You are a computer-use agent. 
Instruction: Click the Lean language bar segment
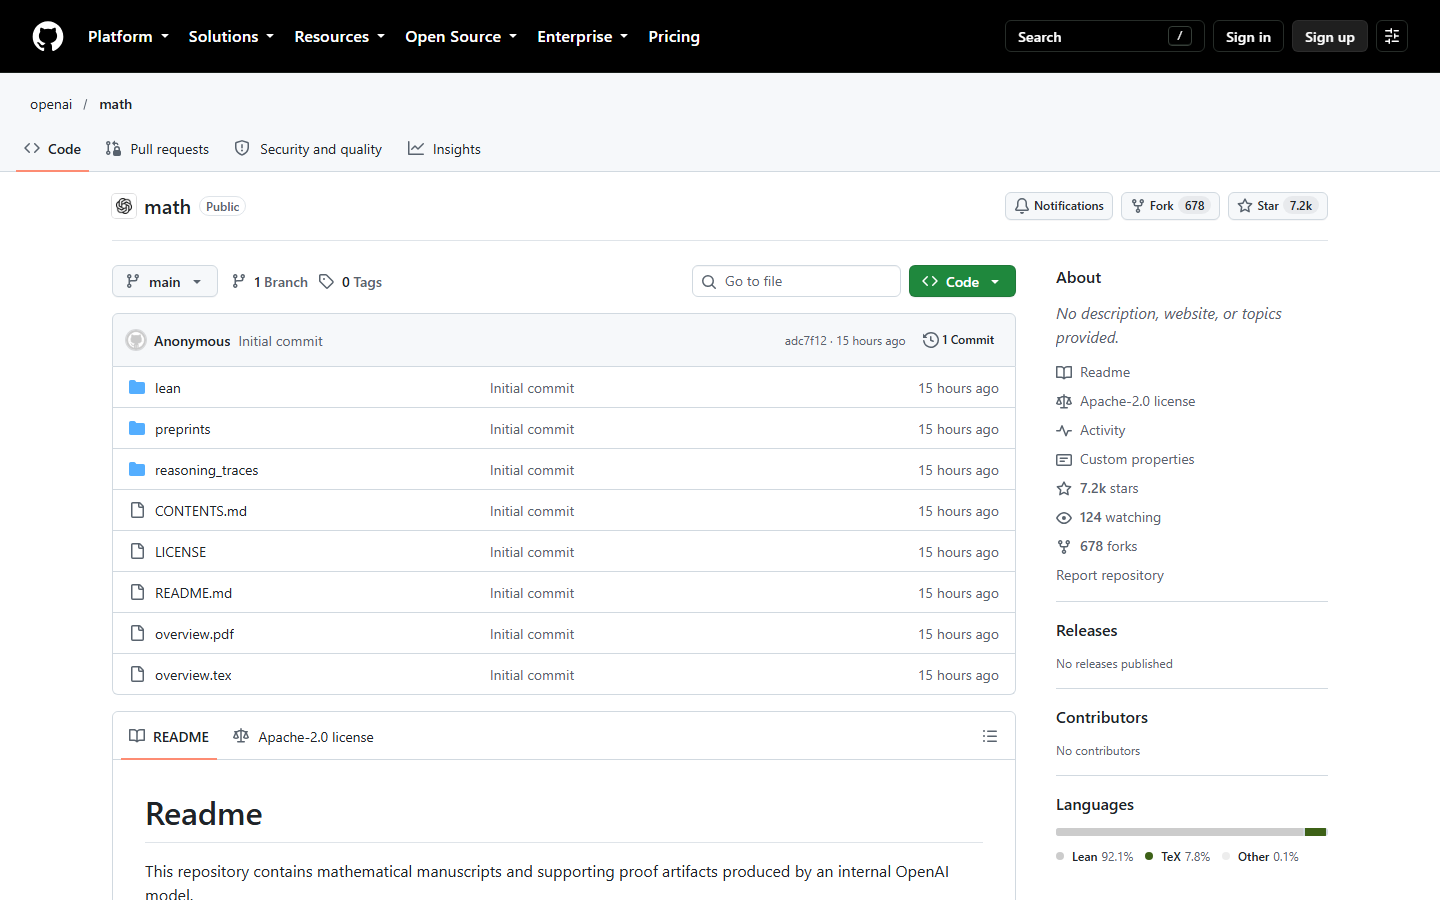pyautogui.click(x=1180, y=832)
